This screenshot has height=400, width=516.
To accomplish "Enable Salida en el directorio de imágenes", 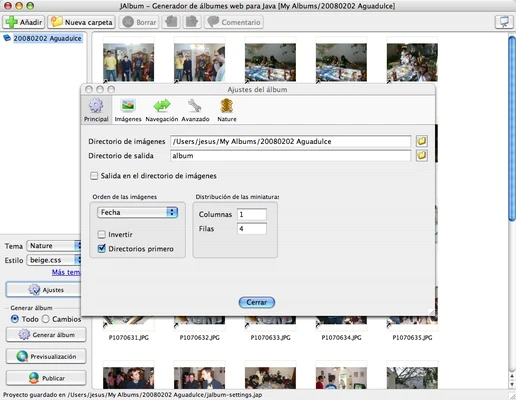I will click(94, 176).
